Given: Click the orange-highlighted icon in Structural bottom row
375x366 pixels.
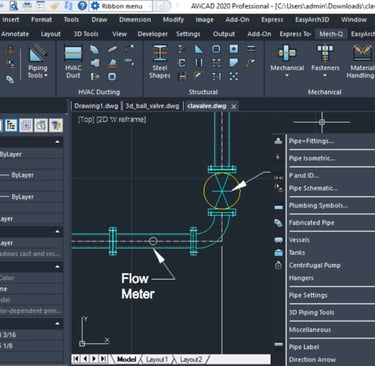Looking at the screenshot, I should click(x=199, y=76).
